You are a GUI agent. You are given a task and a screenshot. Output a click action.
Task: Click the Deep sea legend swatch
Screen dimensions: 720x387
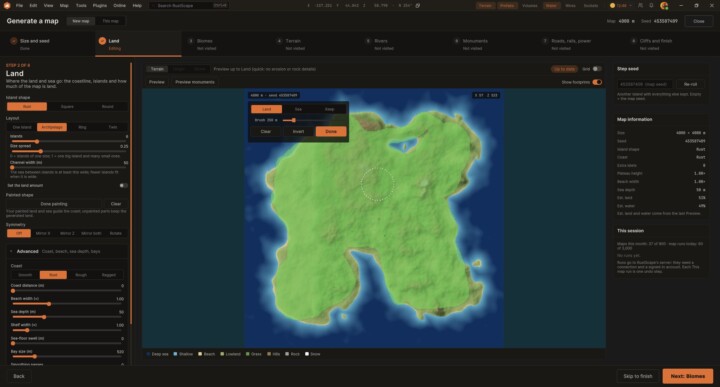click(x=148, y=354)
